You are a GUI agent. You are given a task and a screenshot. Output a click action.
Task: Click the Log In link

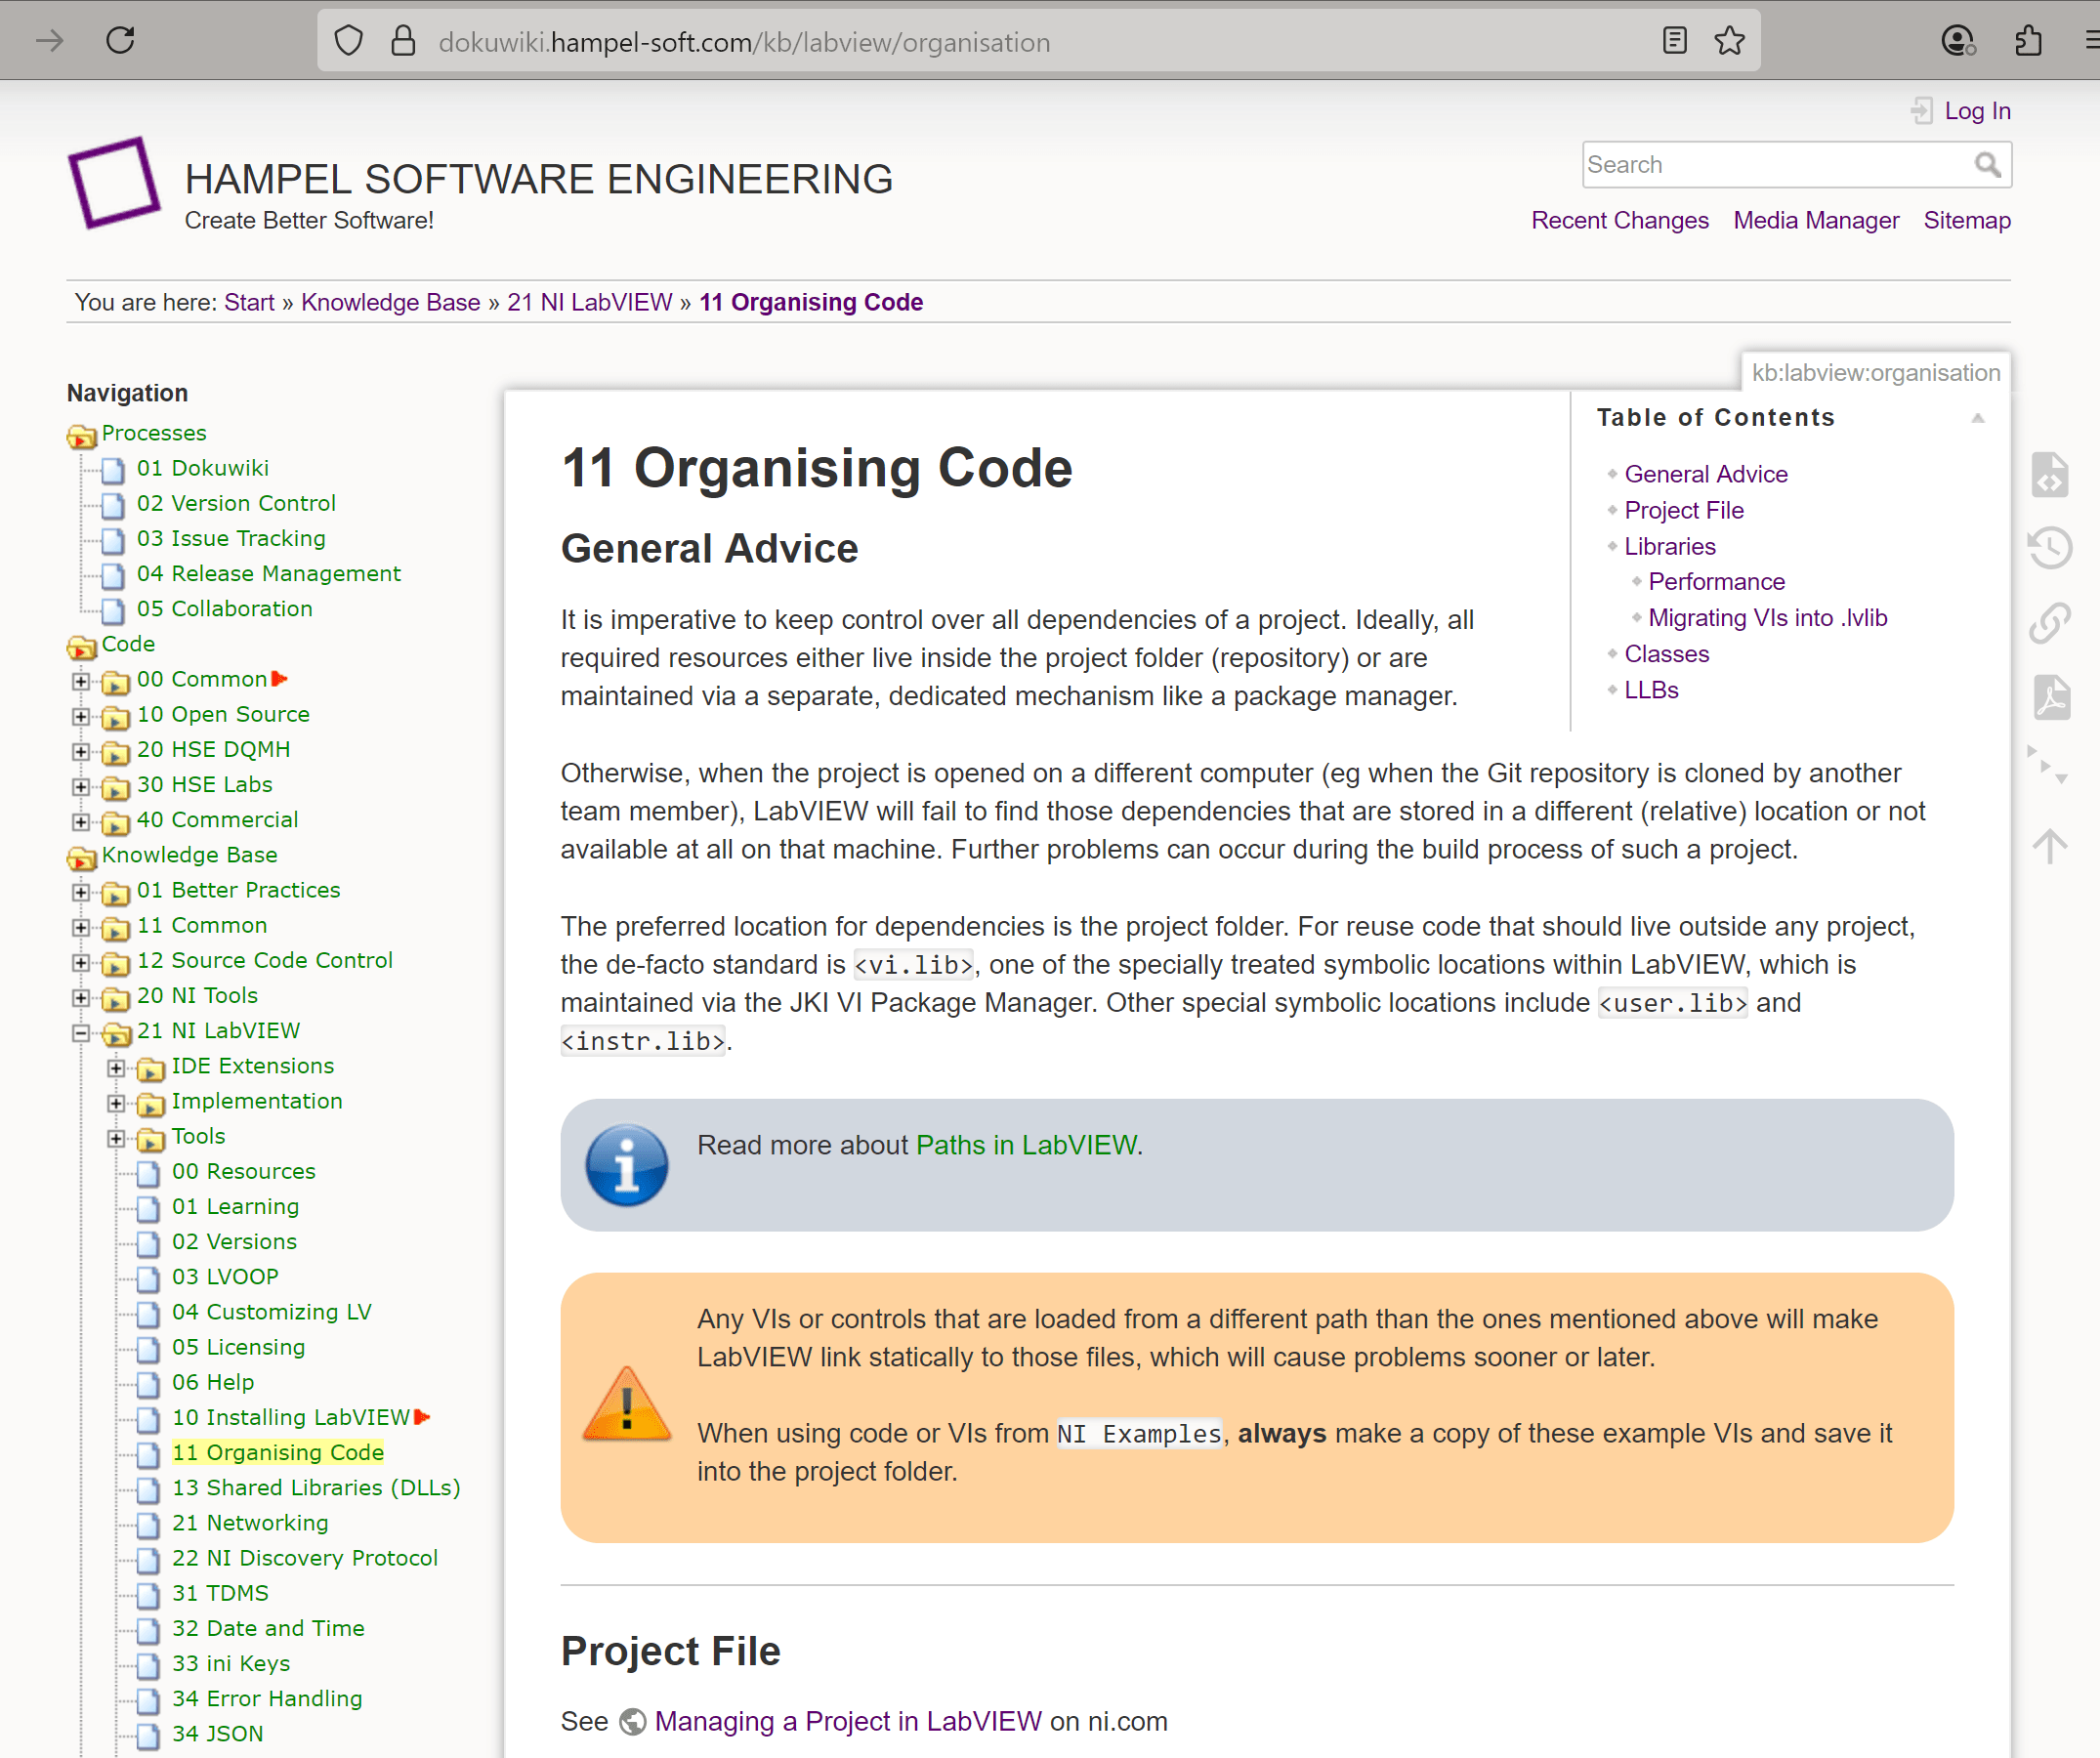pyautogui.click(x=1976, y=111)
